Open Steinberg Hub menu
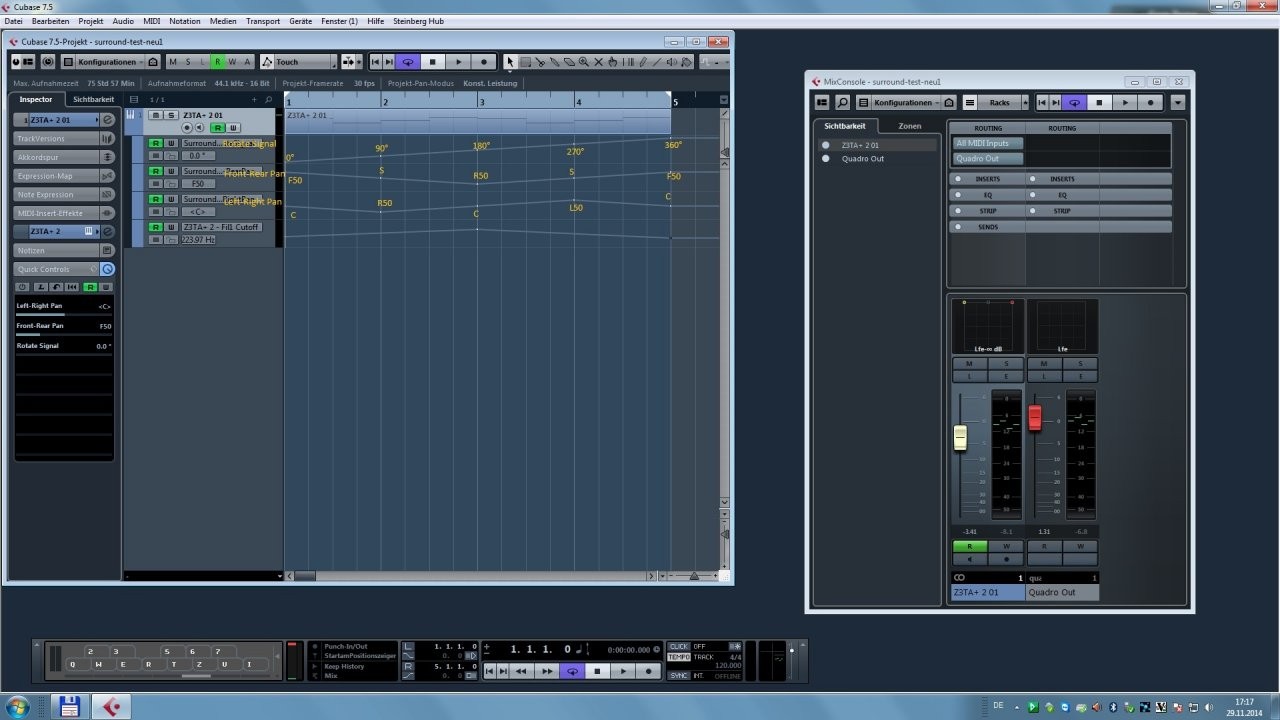Screen dimensions: 1280x720 [x=419, y=21]
